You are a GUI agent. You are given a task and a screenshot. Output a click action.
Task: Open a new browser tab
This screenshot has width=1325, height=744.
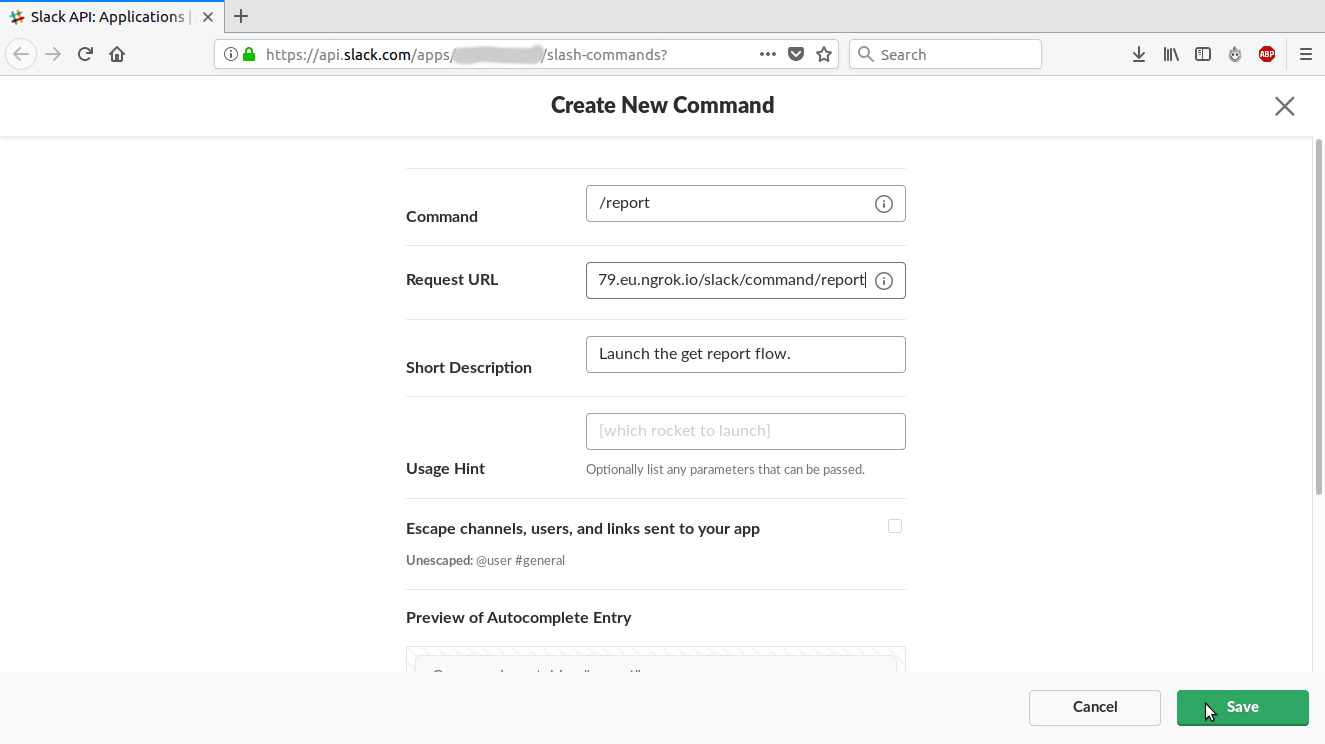[x=241, y=16]
